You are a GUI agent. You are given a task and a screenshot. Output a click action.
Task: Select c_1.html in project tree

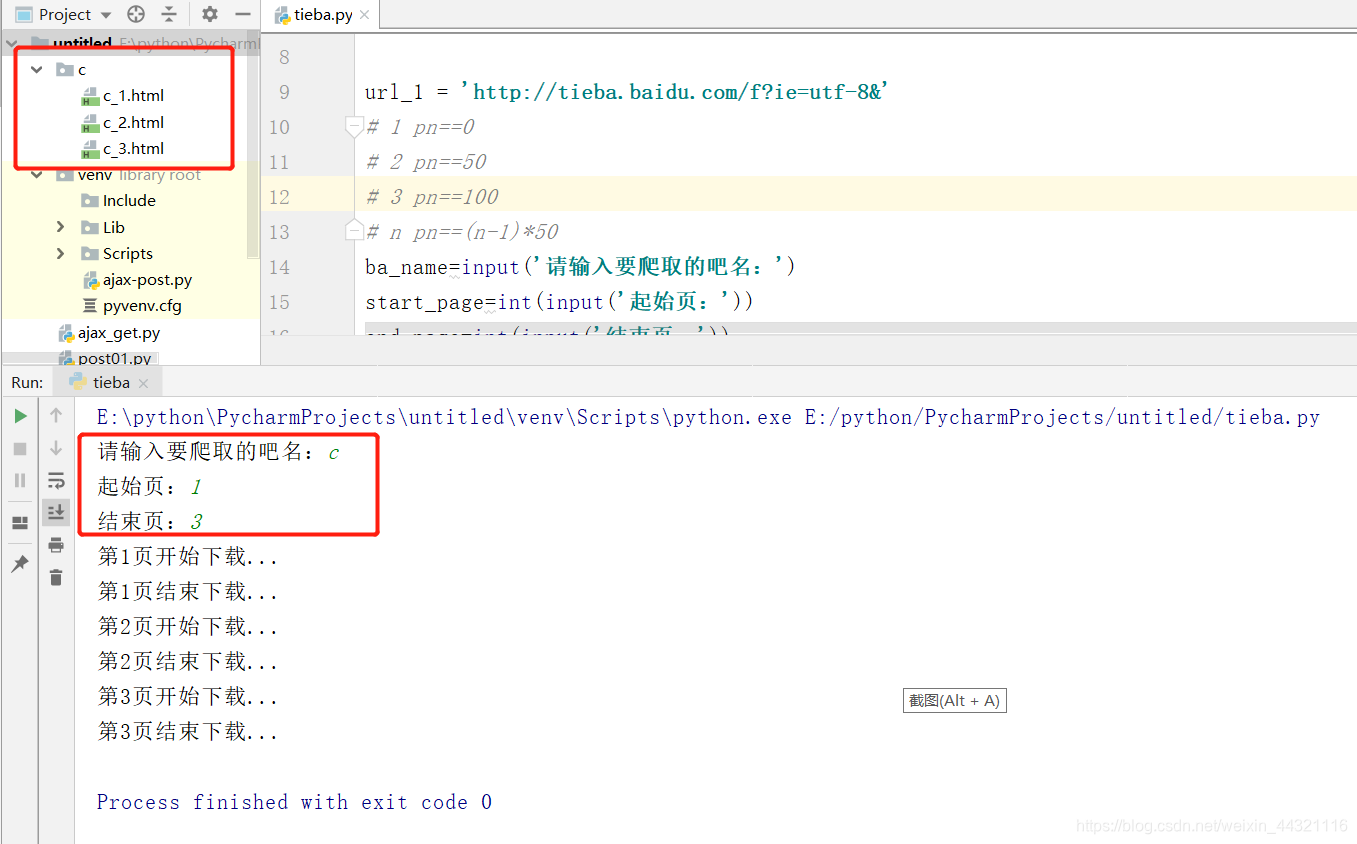133,96
